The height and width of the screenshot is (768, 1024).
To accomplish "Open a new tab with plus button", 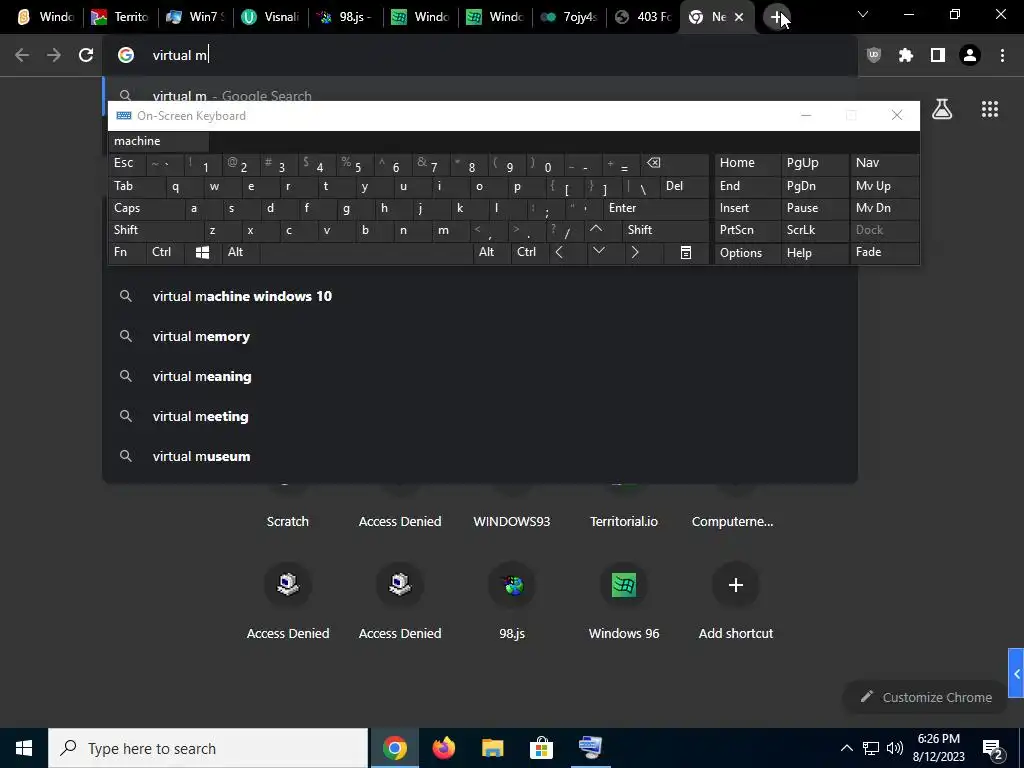I will pos(776,17).
